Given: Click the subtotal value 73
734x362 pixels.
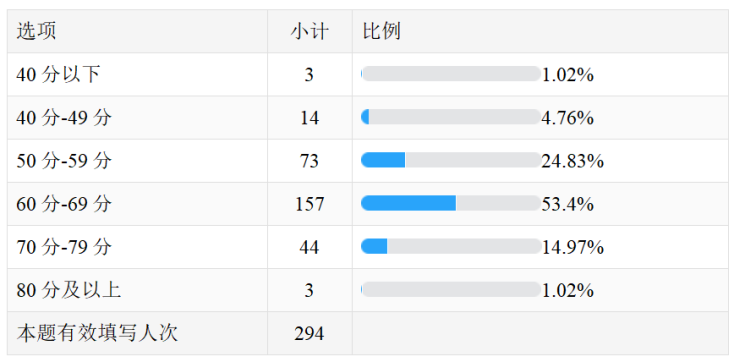Looking at the screenshot, I should tap(309, 161).
